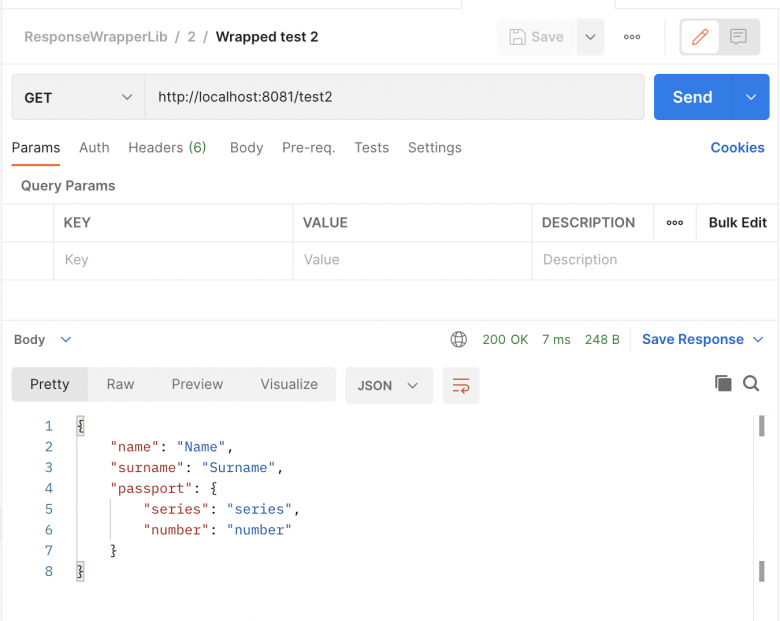Switch to the Pre-req. tab
Image resolution: width=780 pixels, height=621 pixels.
(308, 148)
